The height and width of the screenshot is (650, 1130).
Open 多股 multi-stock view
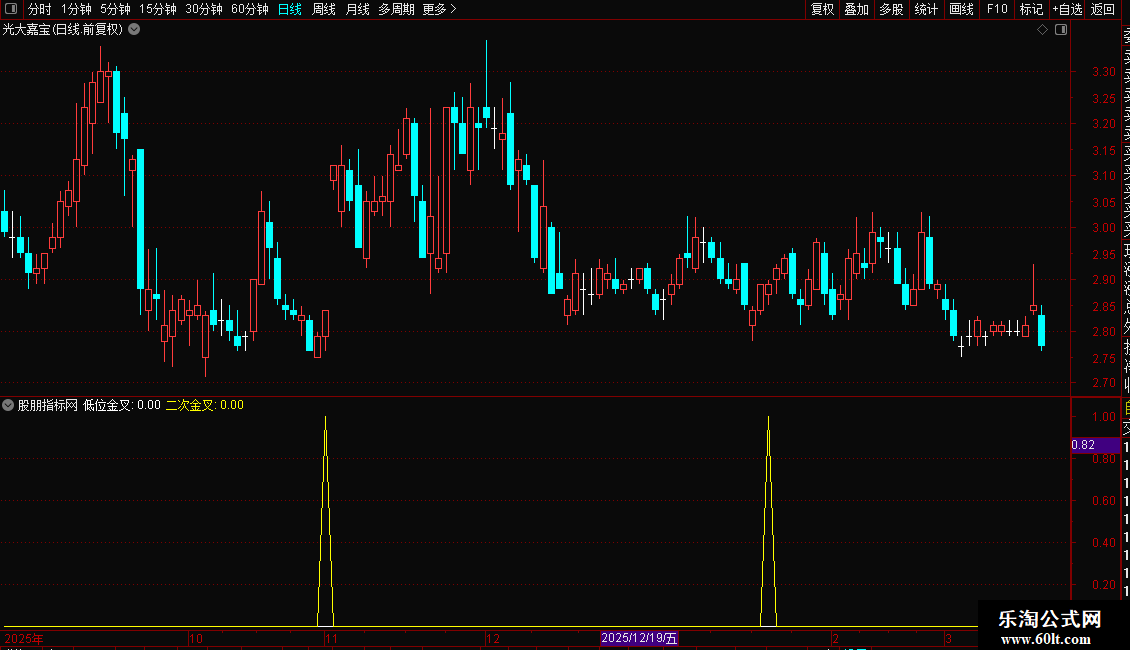[891, 9]
